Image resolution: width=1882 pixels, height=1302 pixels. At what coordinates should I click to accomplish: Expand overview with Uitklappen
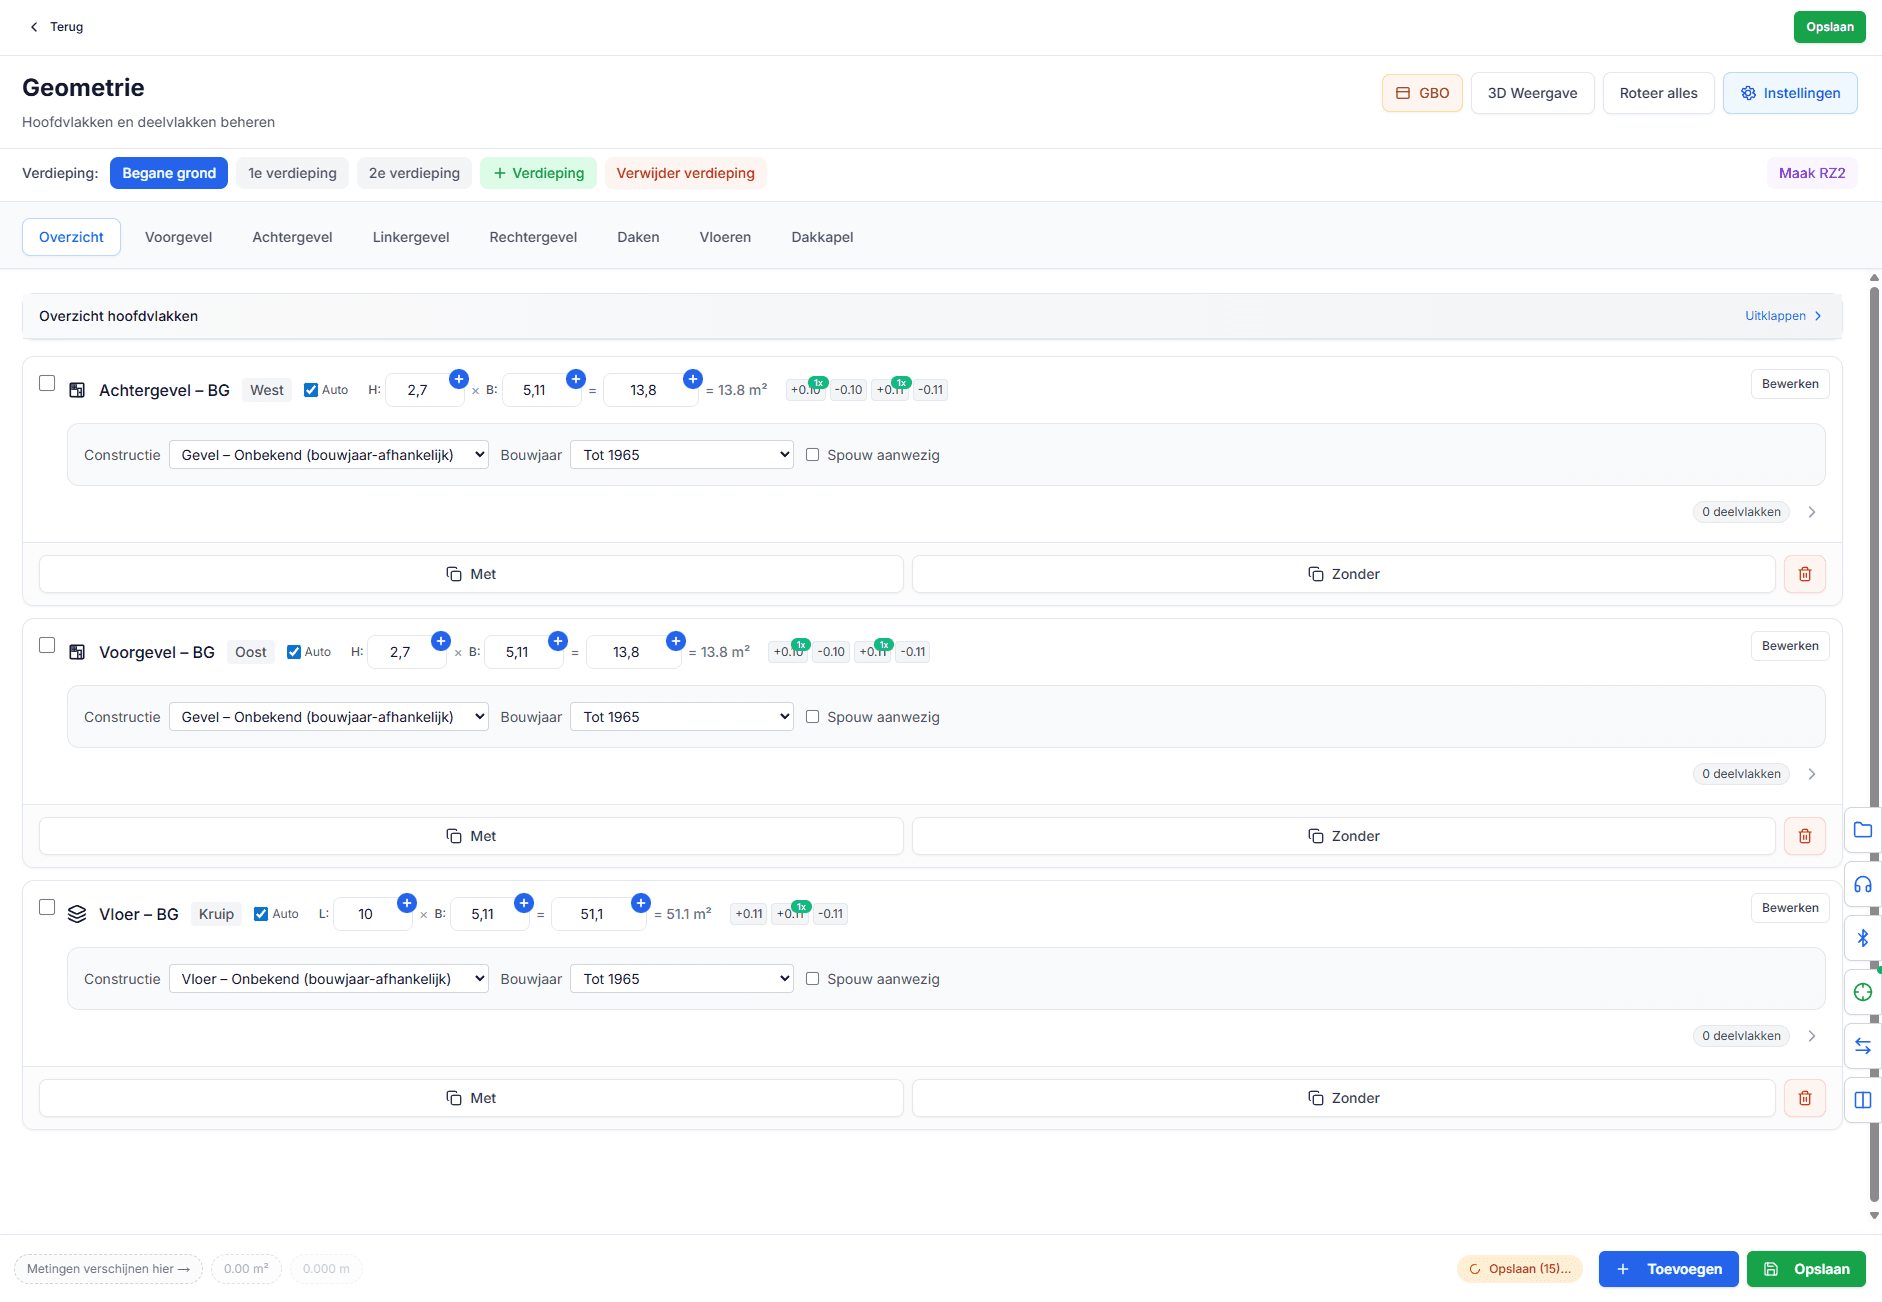(x=1782, y=316)
